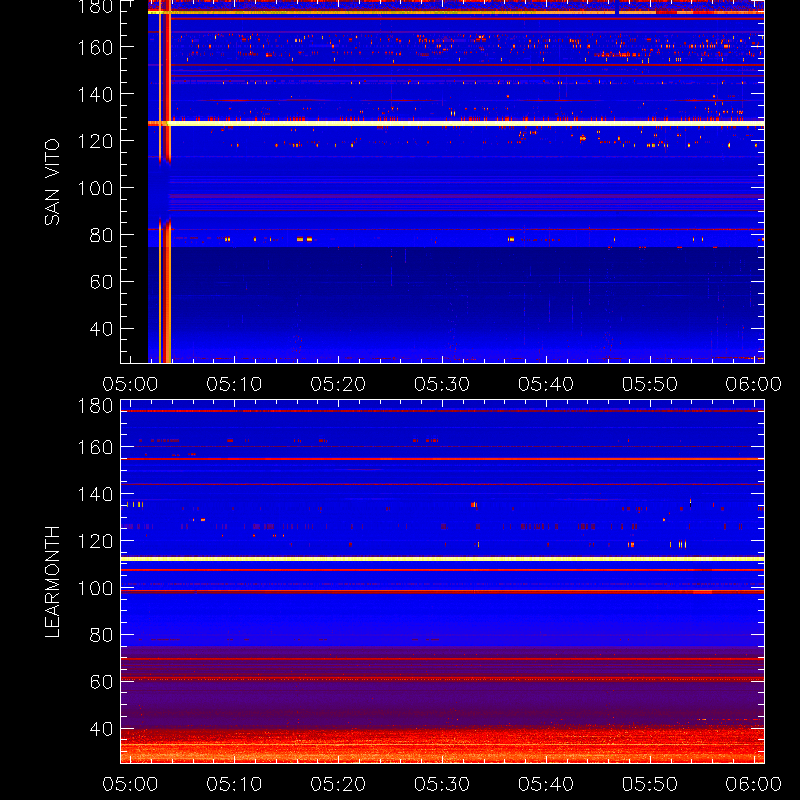
Task: Pick the 180 frequency label on Learmonth plot
Action: click(95, 406)
